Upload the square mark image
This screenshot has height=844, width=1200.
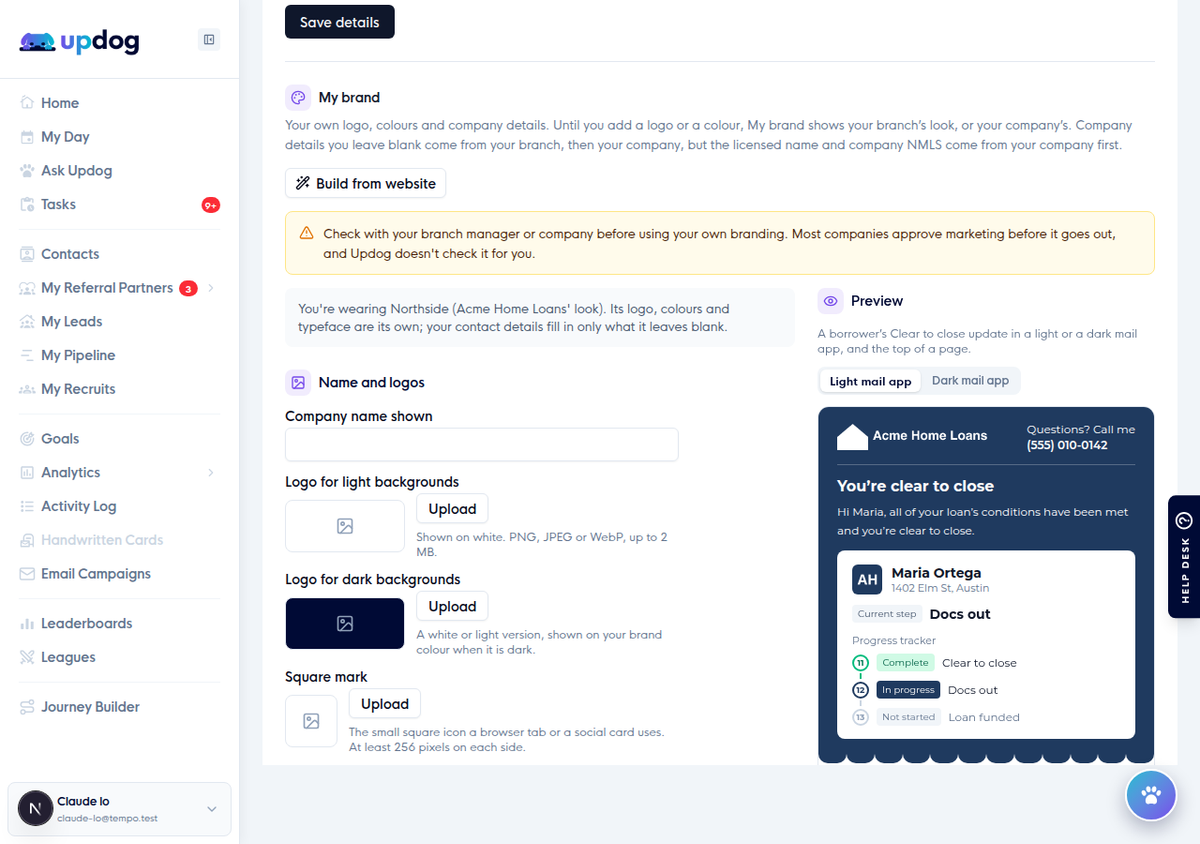[x=385, y=704]
